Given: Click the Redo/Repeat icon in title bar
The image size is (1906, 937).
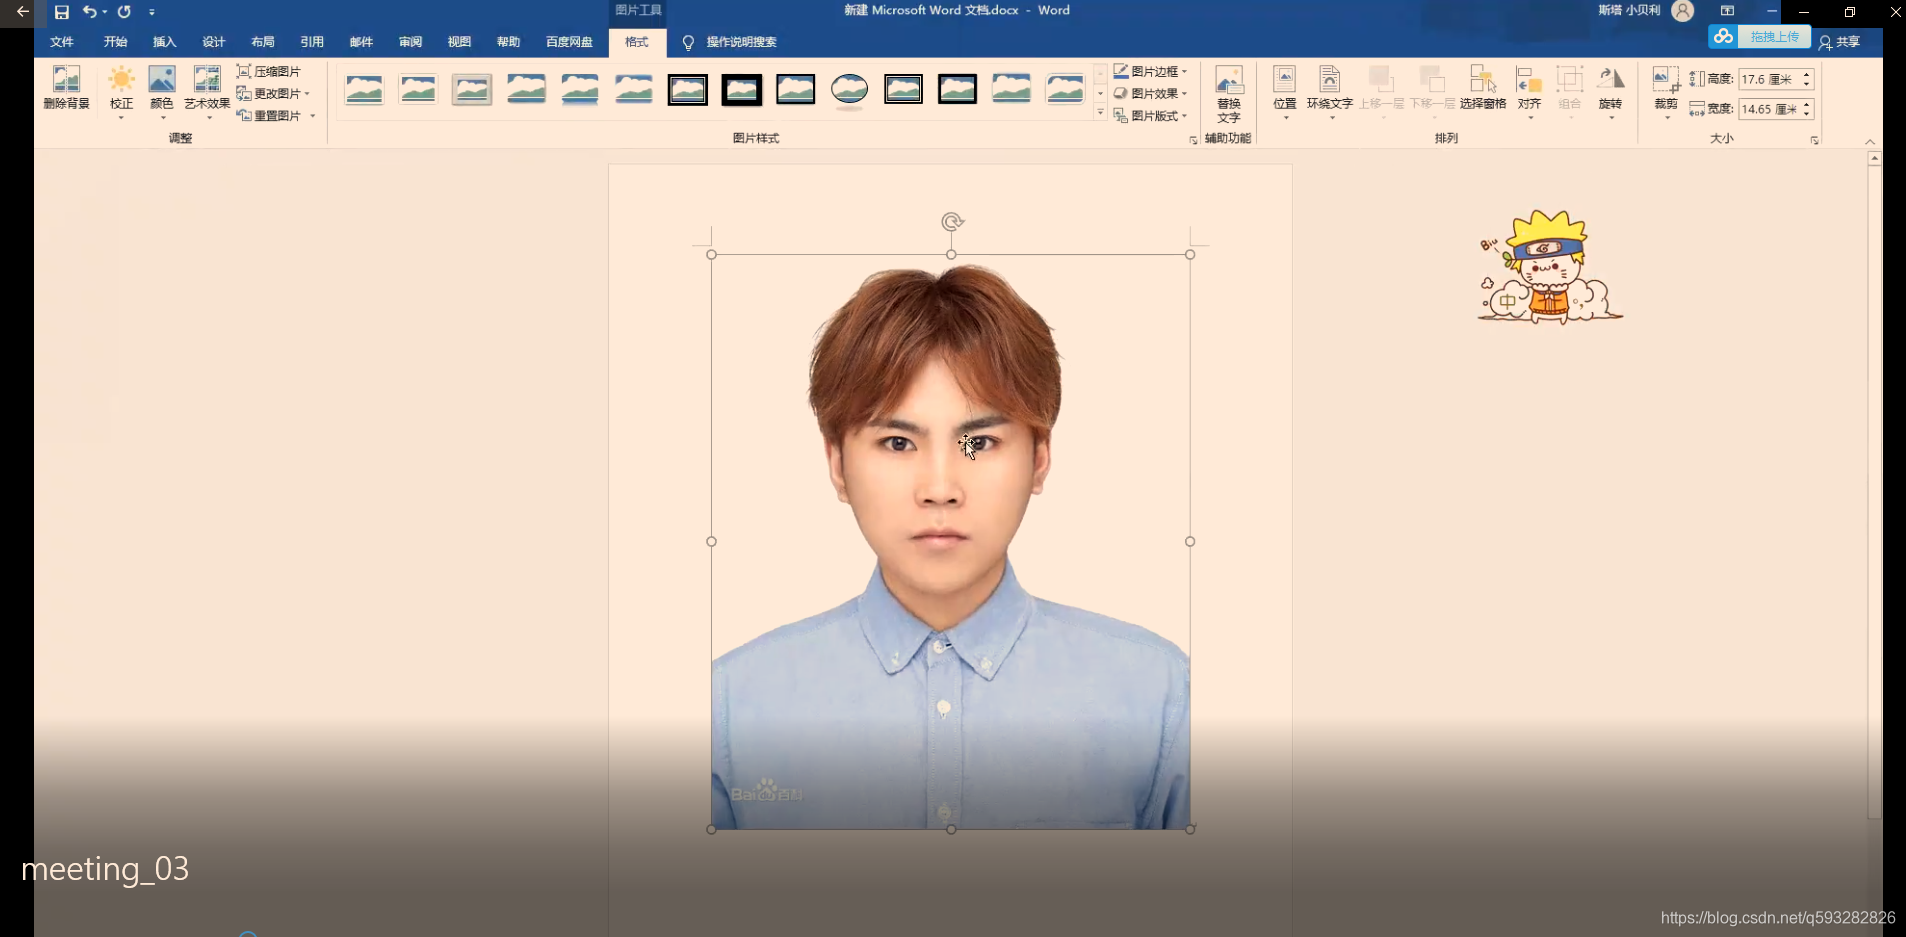Looking at the screenshot, I should click(x=124, y=12).
